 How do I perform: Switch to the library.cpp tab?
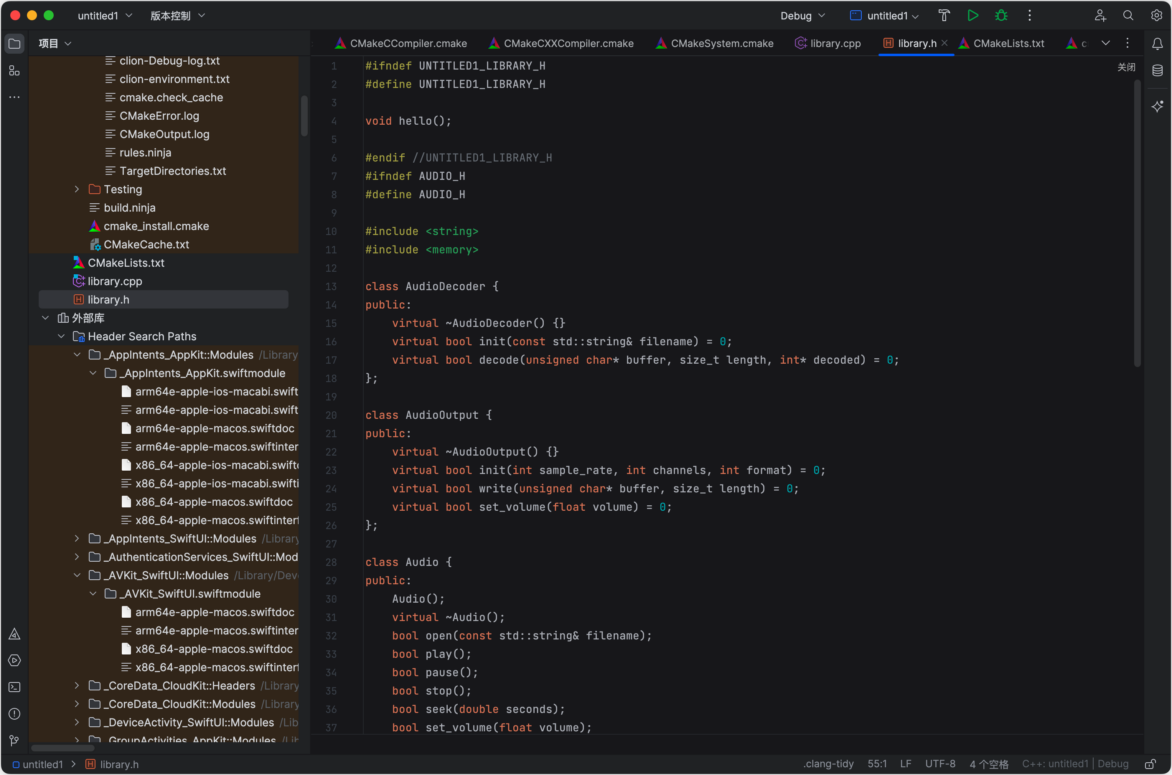tap(827, 43)
